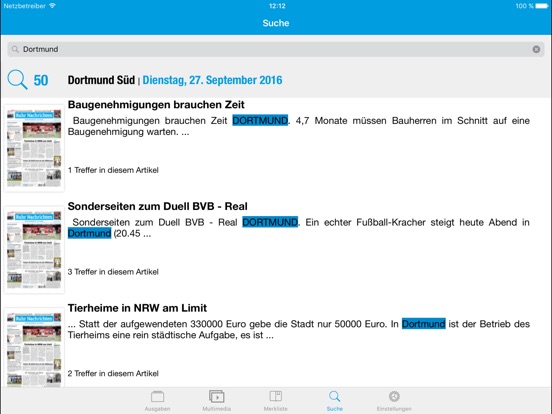Click '1 Treffer in diesem Artikel'
Image resolution: width=552 pixels, height=414 pixels.
(x=113, y=170)
